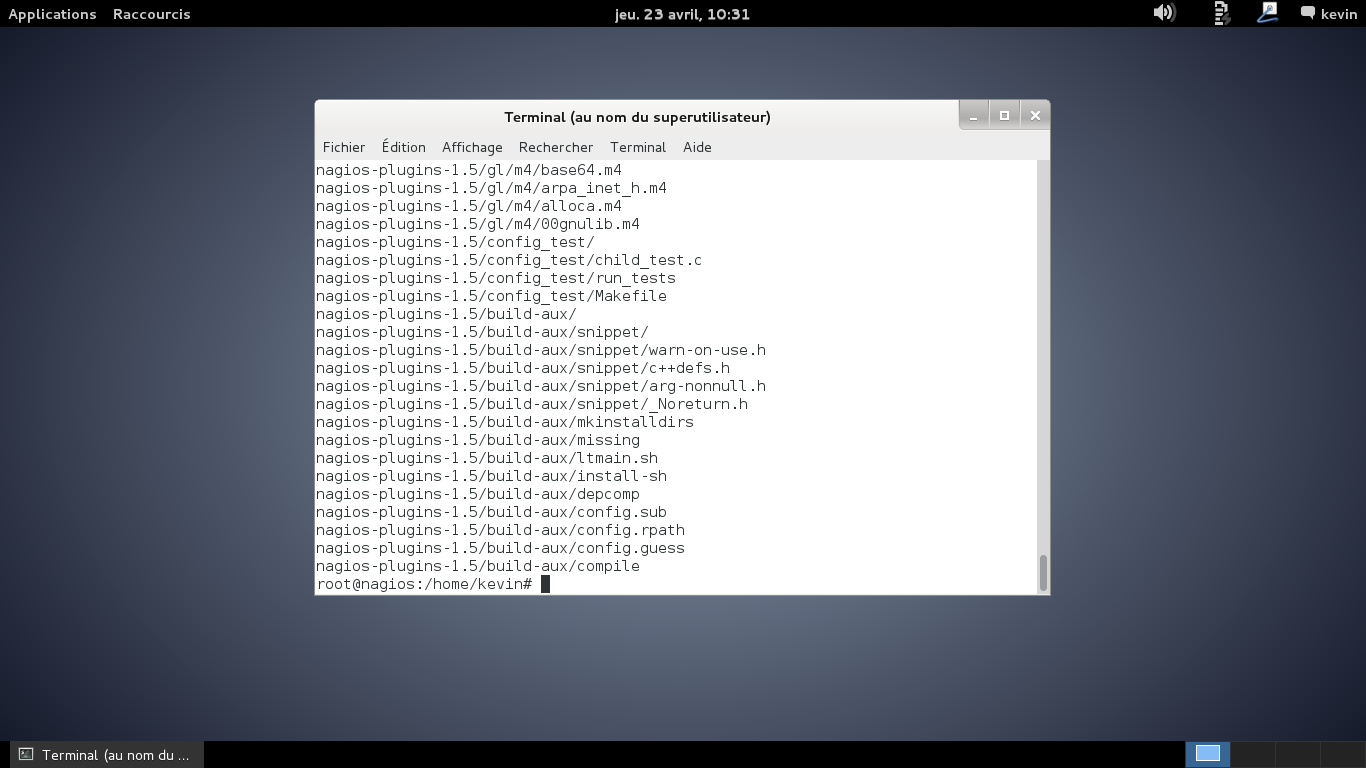This screenshot has height=768, width=1366.
Task: Click the line ending in config.guess
Action: click(500, 548)
